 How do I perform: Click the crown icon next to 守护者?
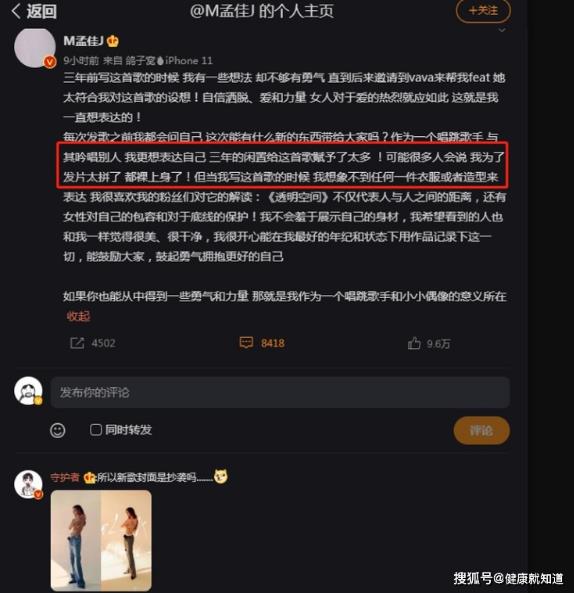90,478
